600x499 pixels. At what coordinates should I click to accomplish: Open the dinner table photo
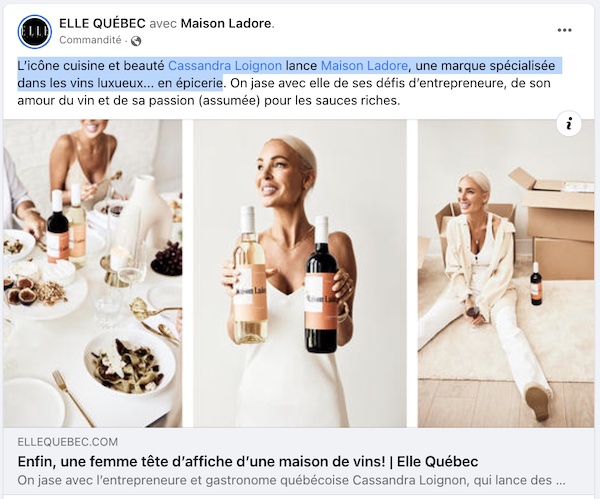point(93,273)
